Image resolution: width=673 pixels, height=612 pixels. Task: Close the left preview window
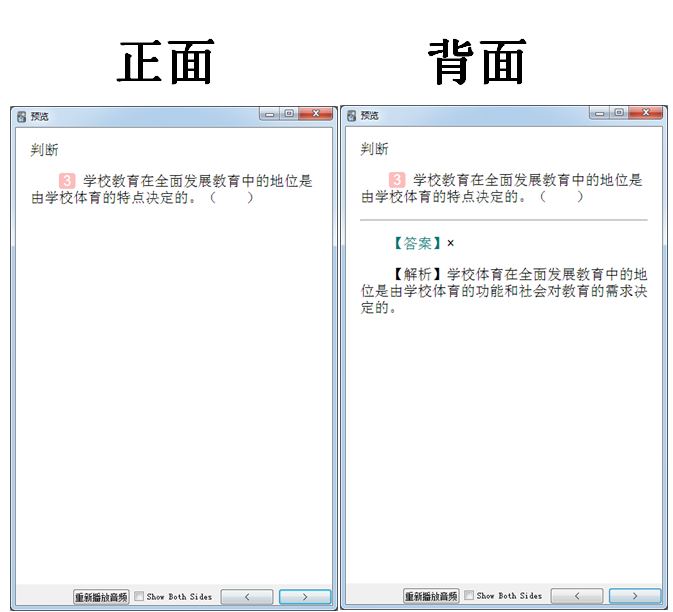click(x=316, y=114)
